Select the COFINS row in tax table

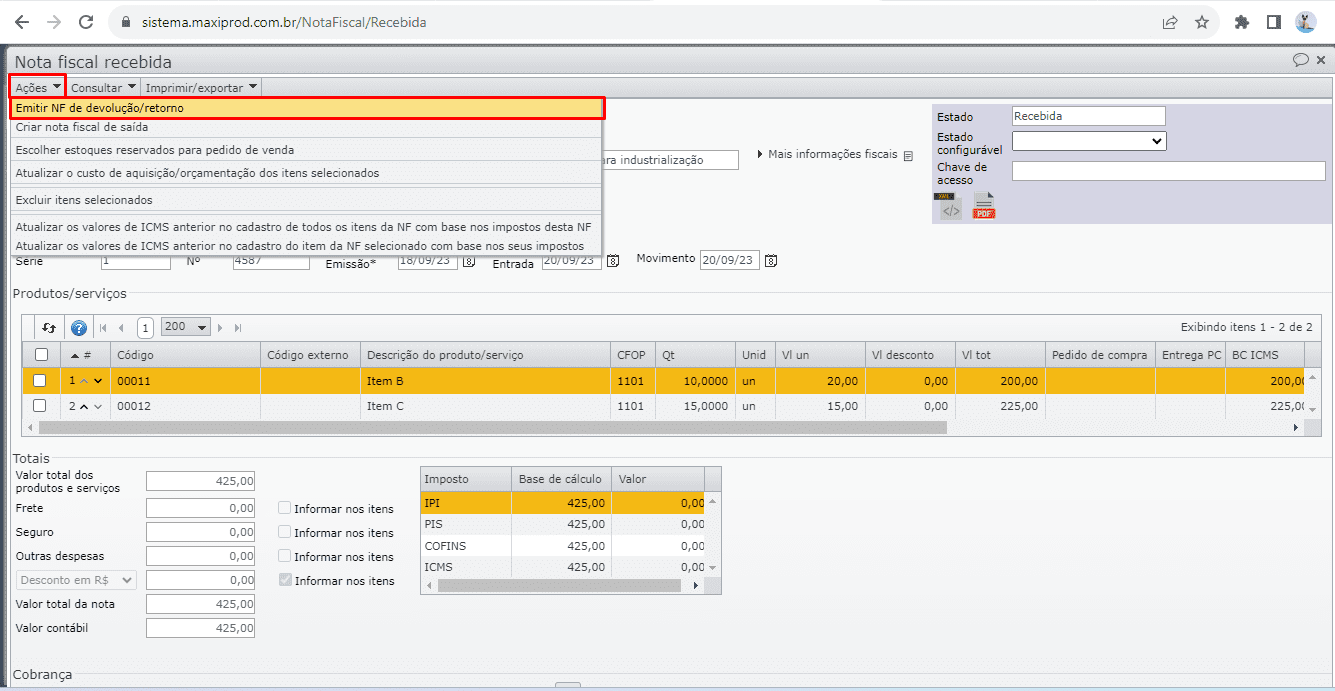click(x=563, y=546)
